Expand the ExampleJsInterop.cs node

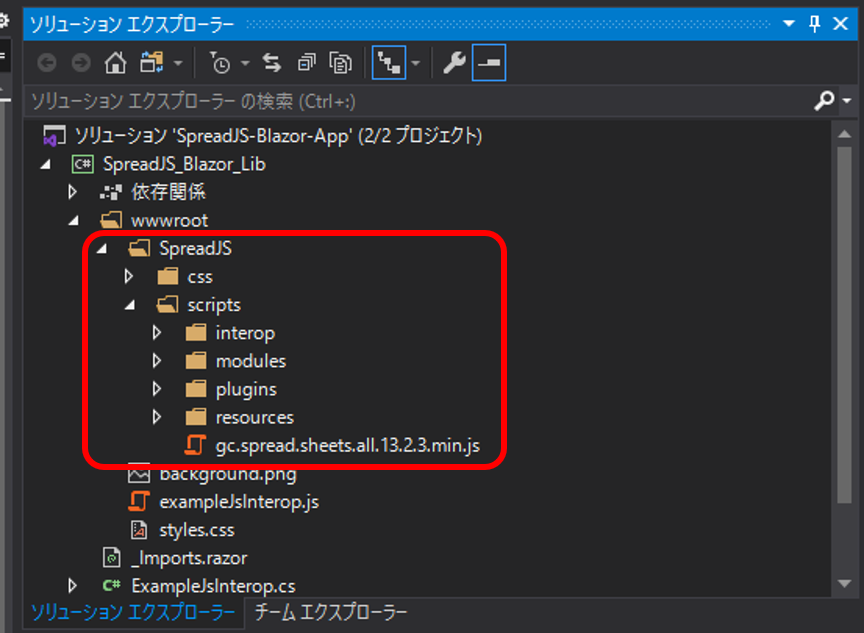72,586
